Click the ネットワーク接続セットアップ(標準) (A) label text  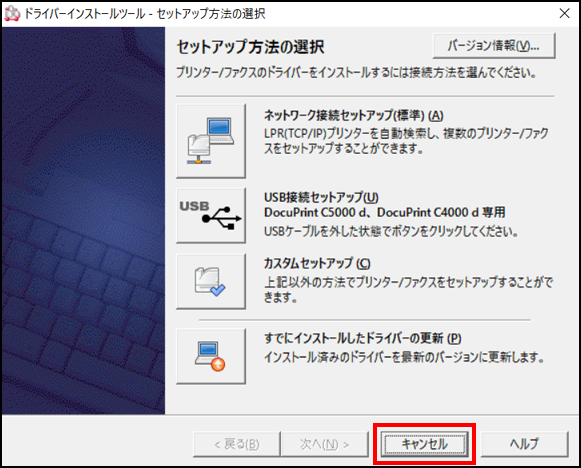point(353,116)
